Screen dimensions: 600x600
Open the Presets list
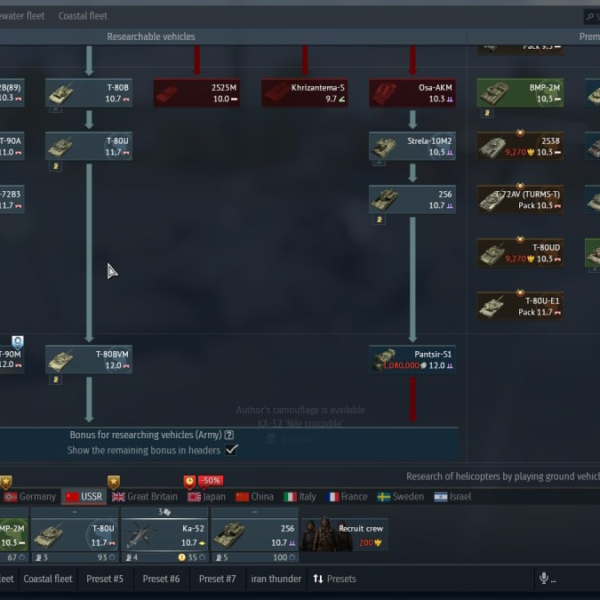334,578
